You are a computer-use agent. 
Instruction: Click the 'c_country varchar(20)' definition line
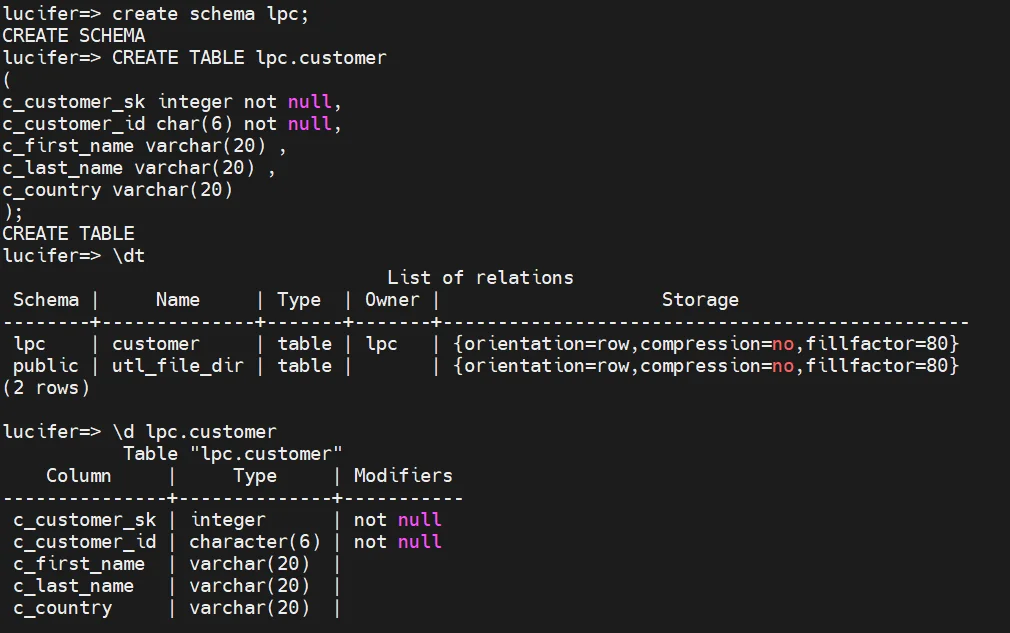[x=117, y=190]
